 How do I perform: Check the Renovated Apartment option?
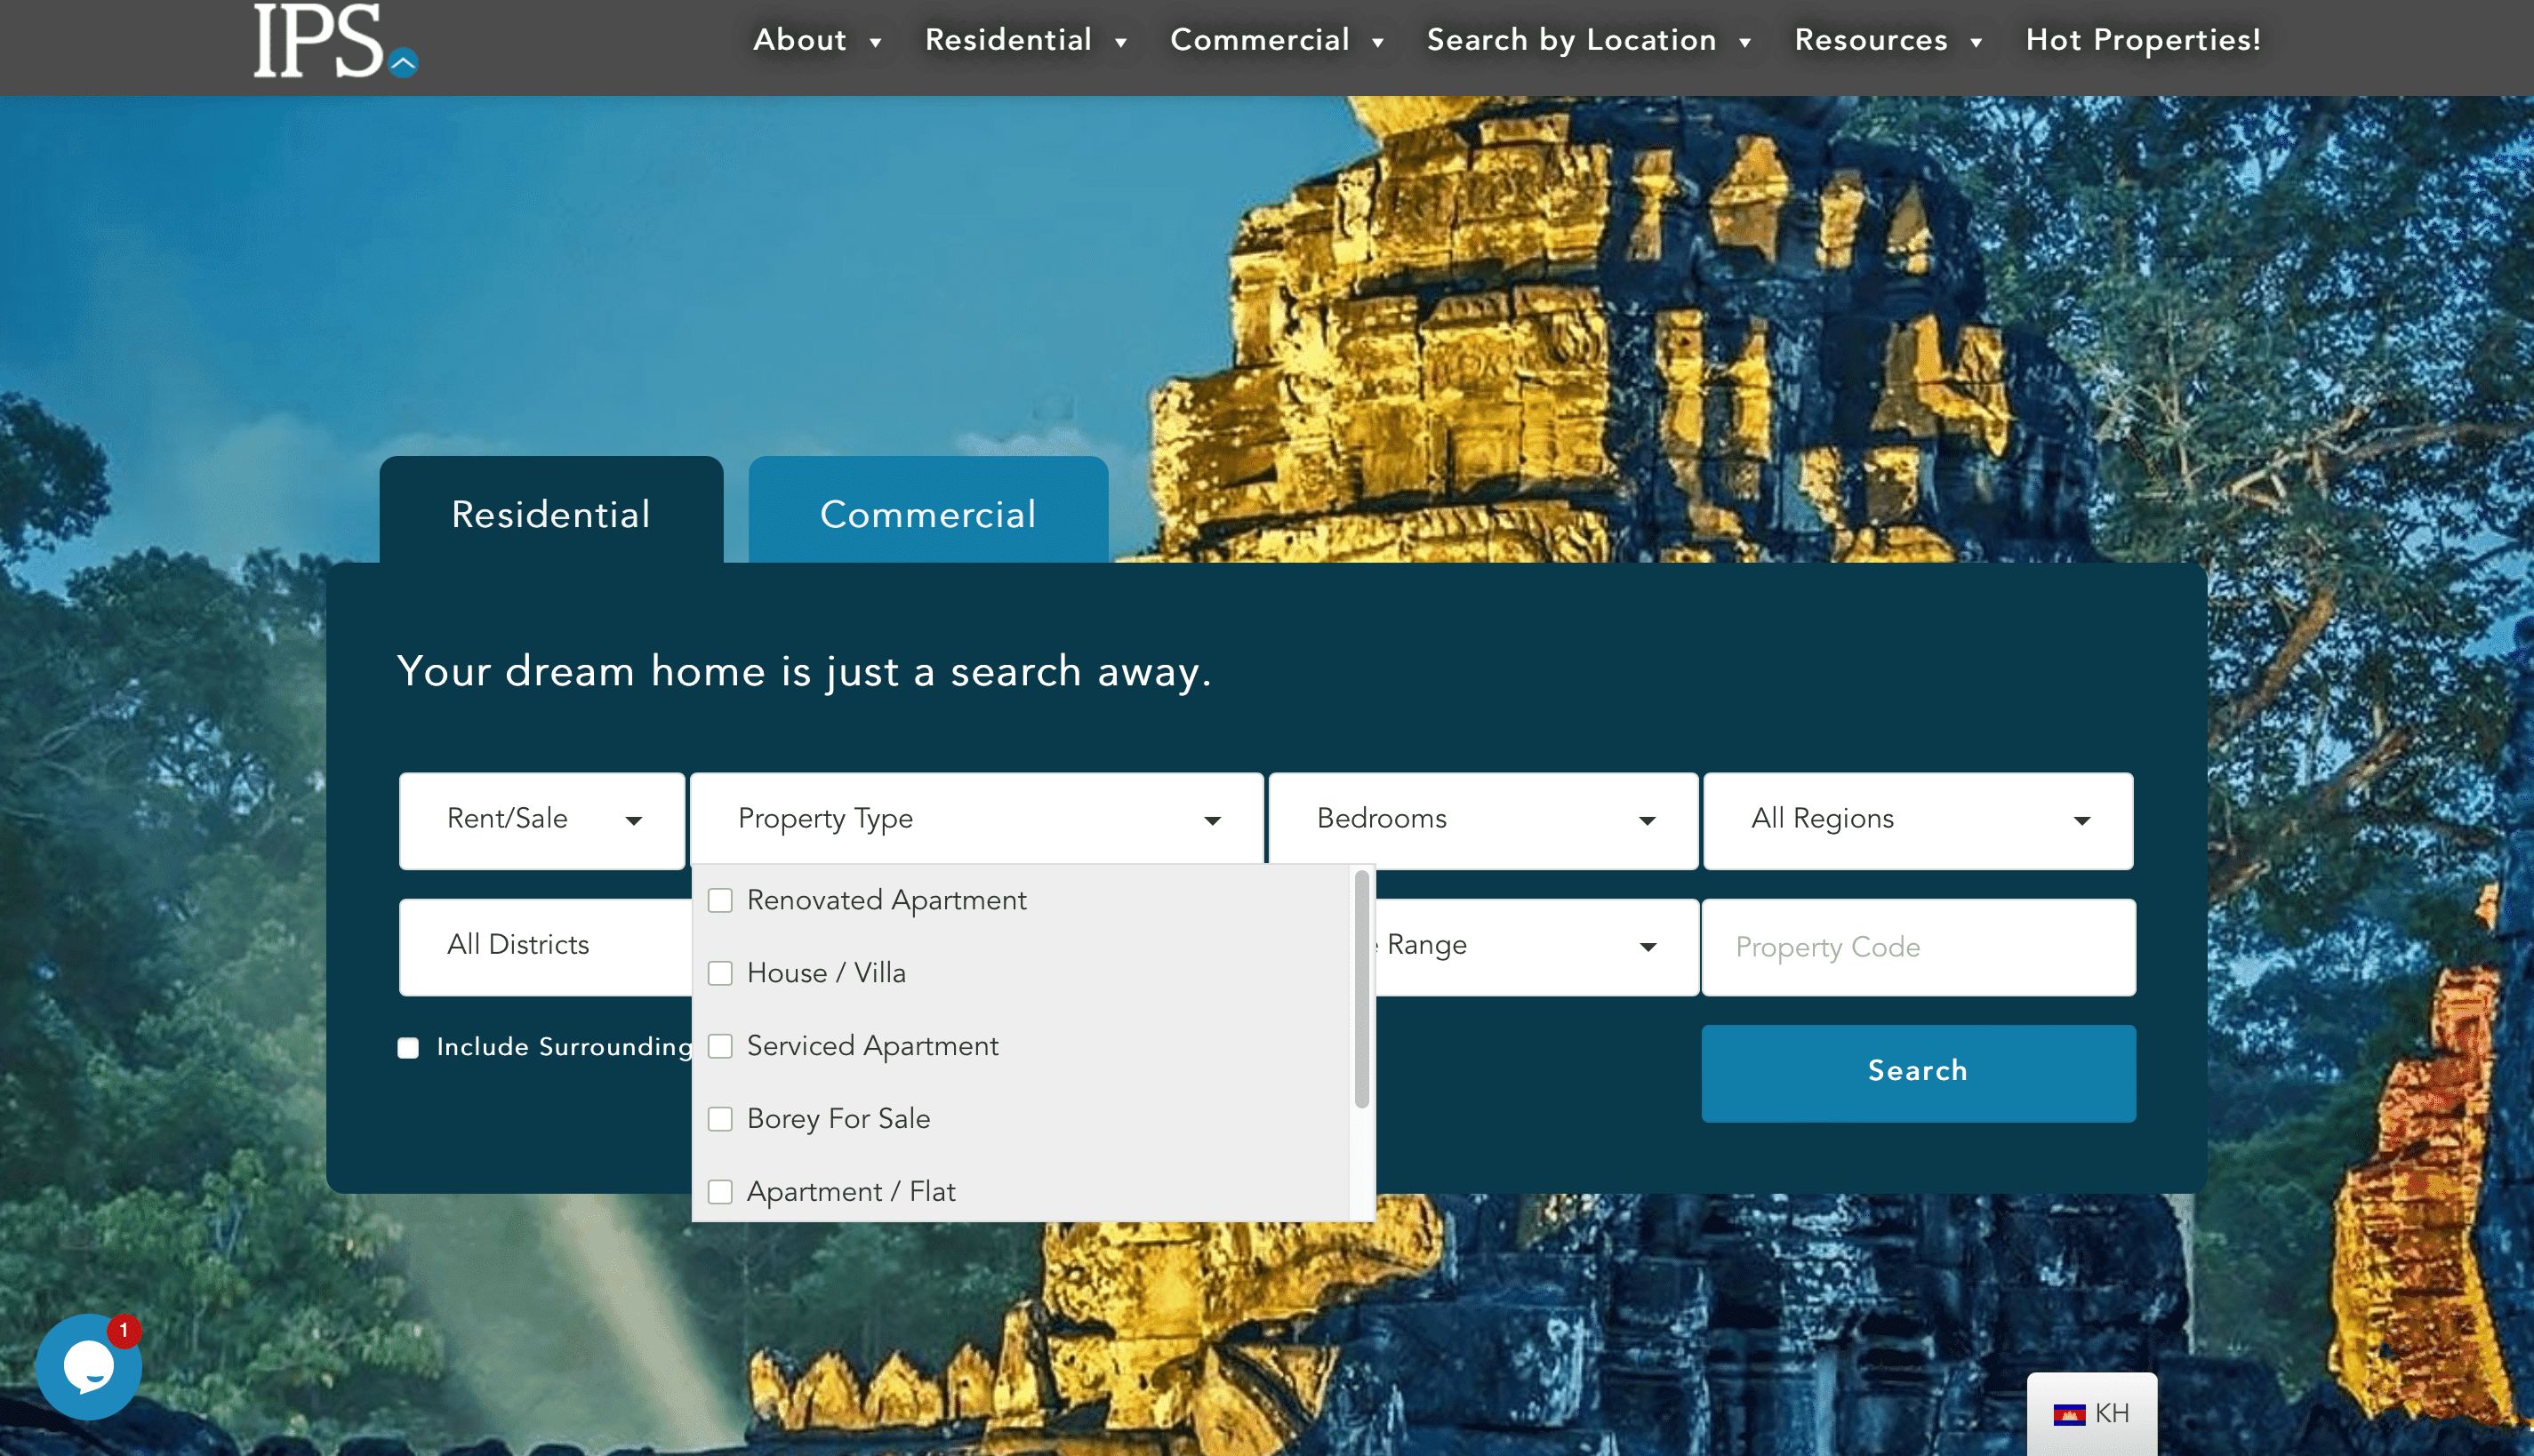721,900
